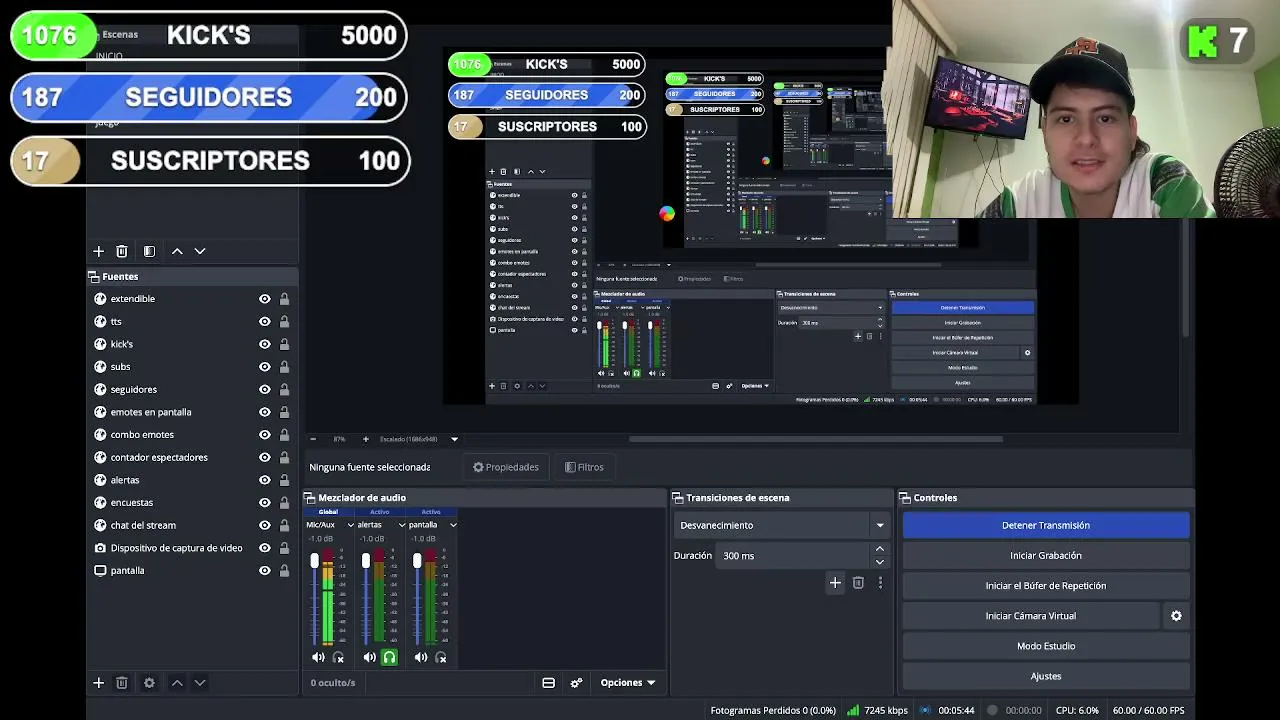The image size is (1280, 720).
Task: Toggle the lock on the pantalla source
Action: 285,571
